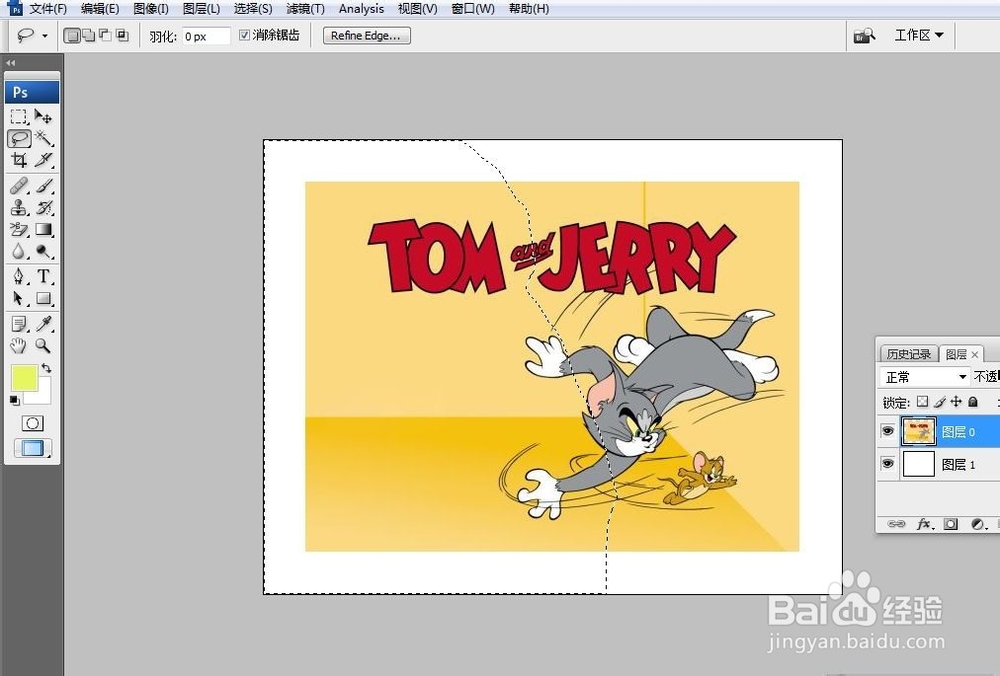
Task: Click the feather (羽化) value field
Action: (x=205, y=36)
